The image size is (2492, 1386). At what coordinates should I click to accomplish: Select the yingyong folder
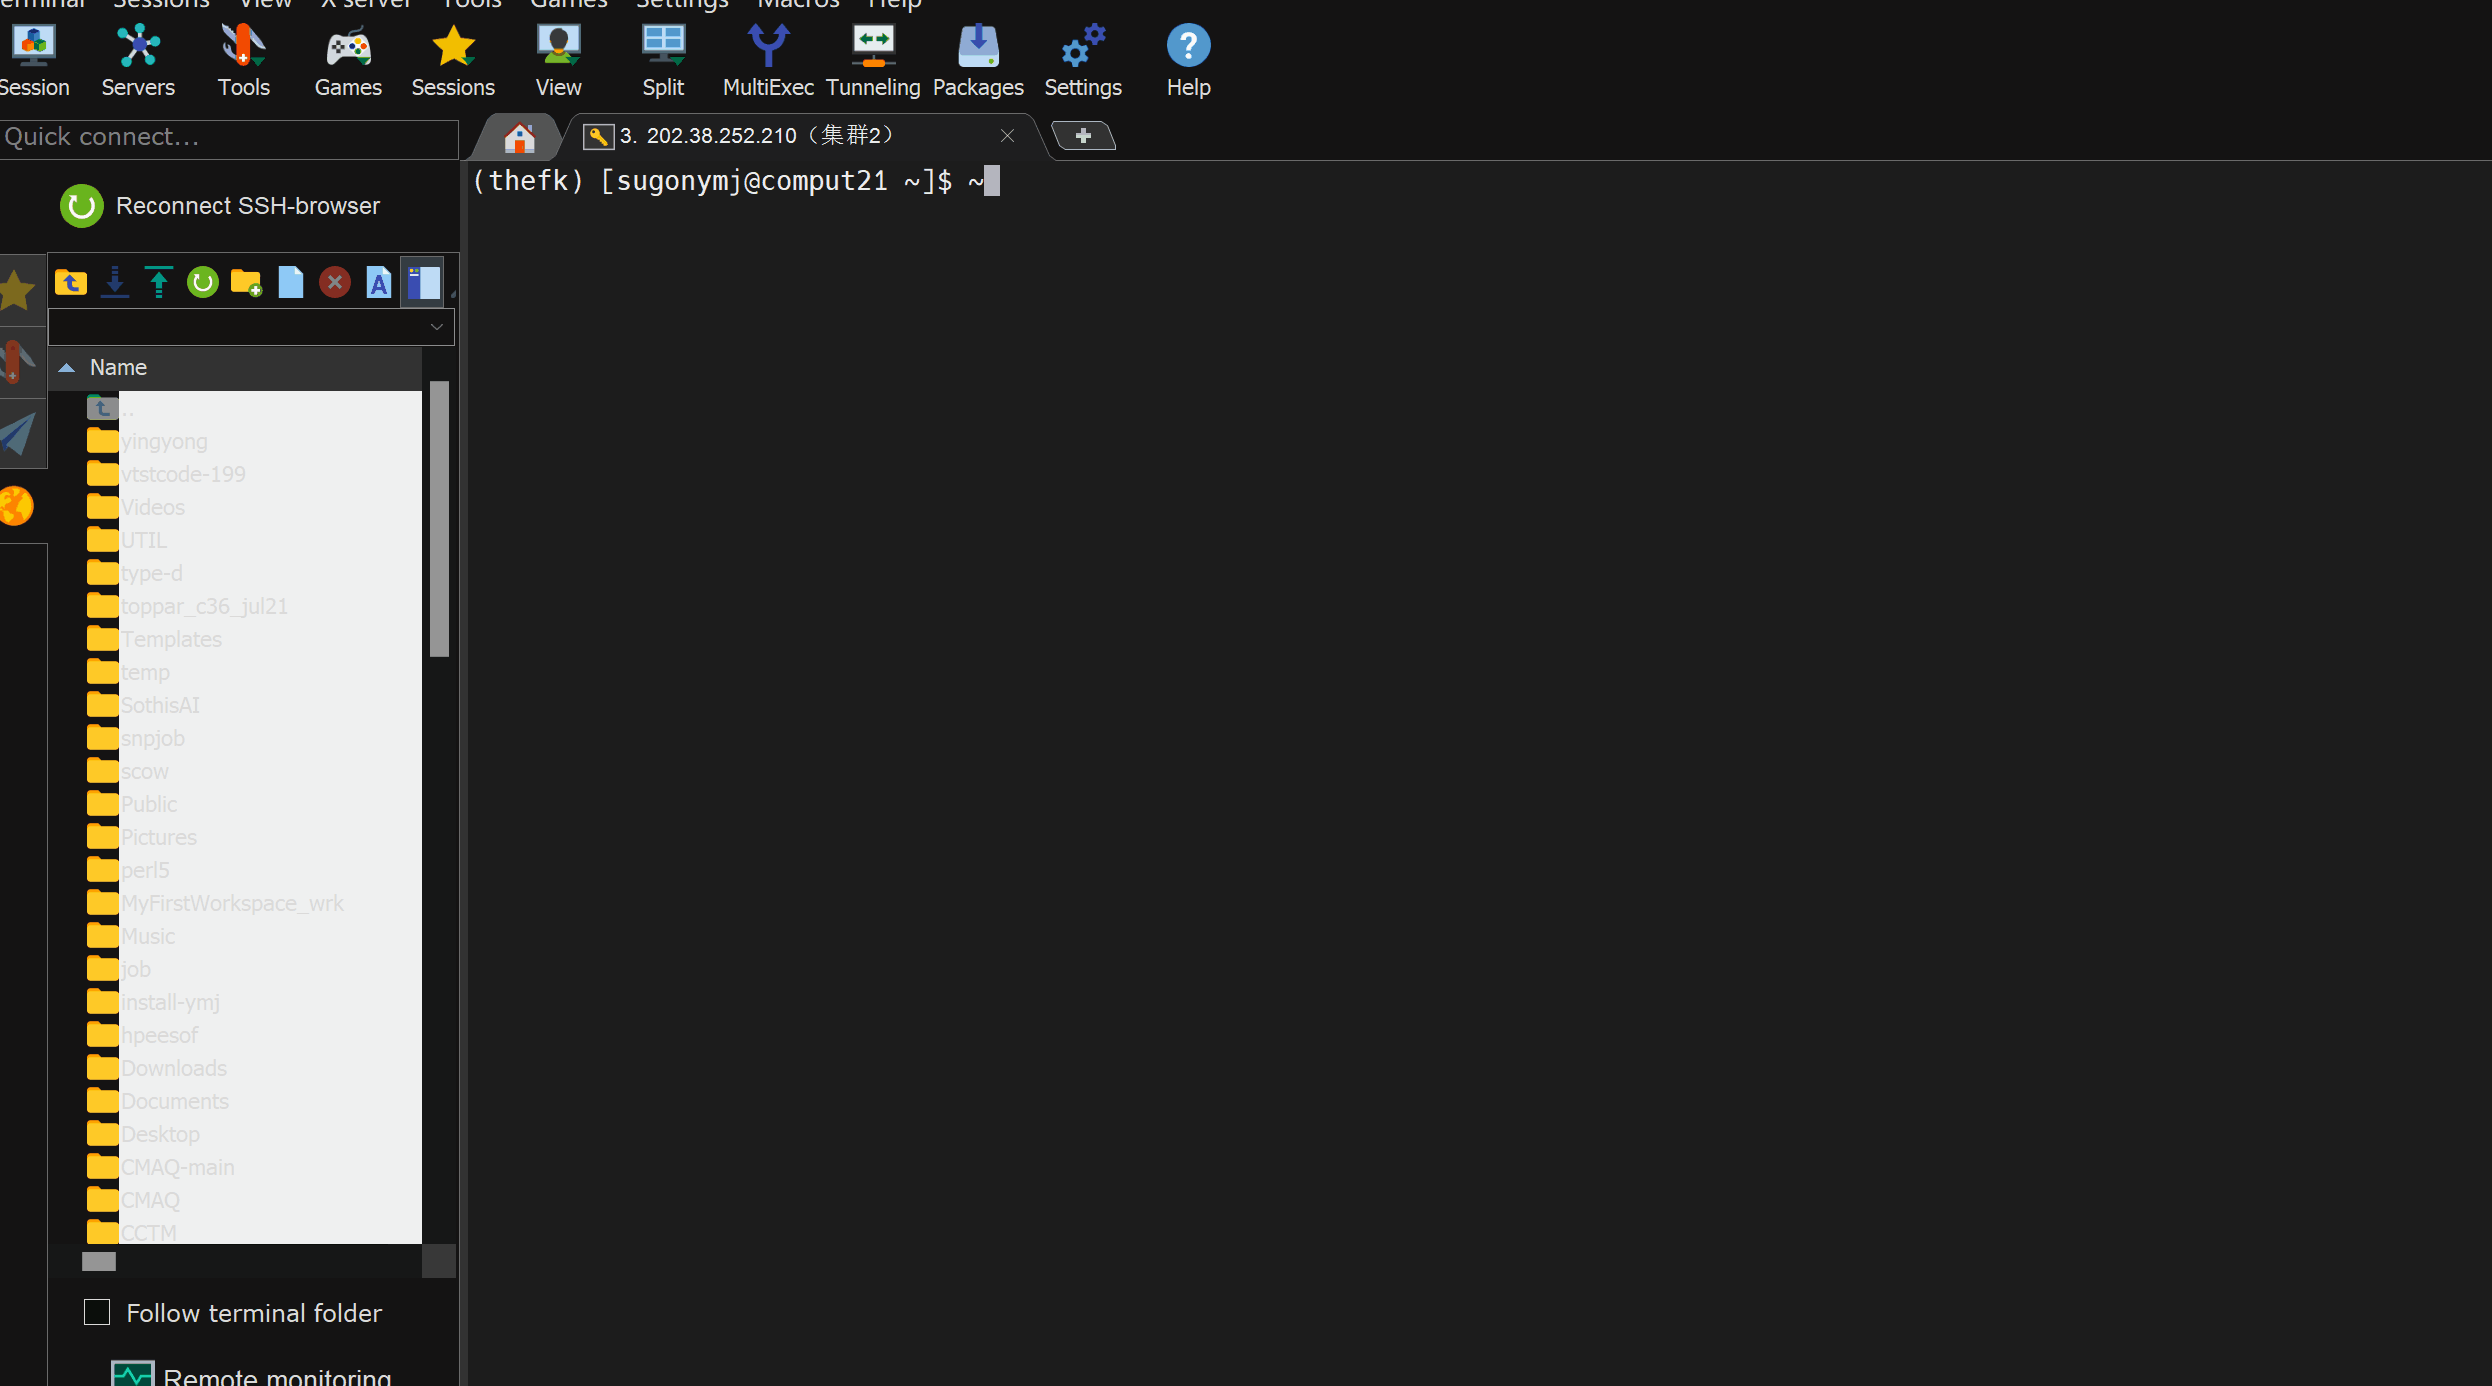pyautogui.click(x=147, y=441)
